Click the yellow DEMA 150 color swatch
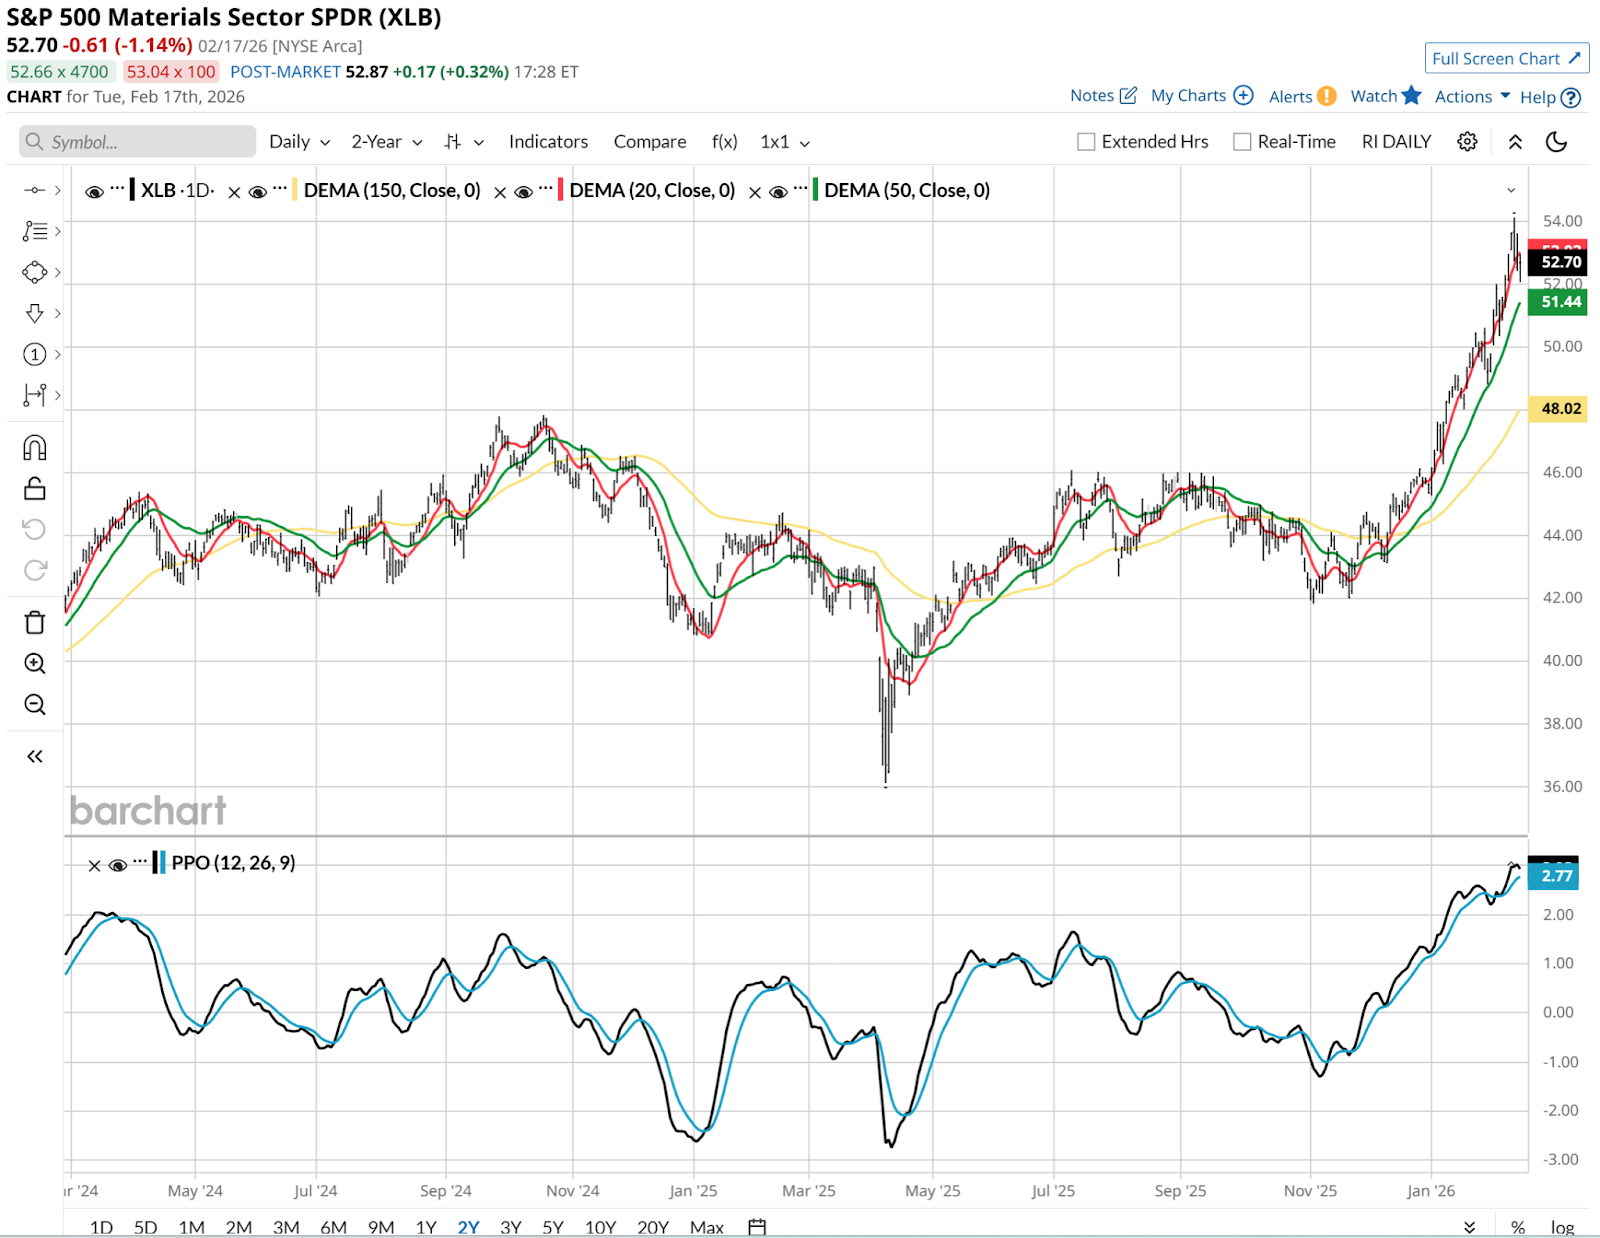 (x=294, y=190)
